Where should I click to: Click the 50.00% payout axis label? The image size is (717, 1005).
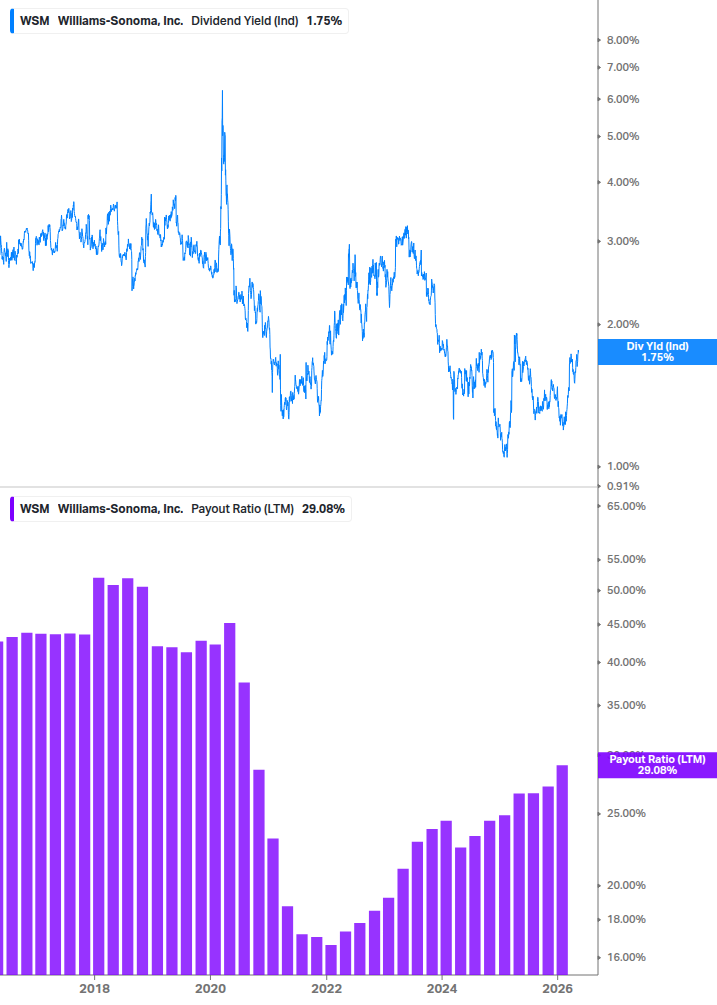click(x=626, y=590)
